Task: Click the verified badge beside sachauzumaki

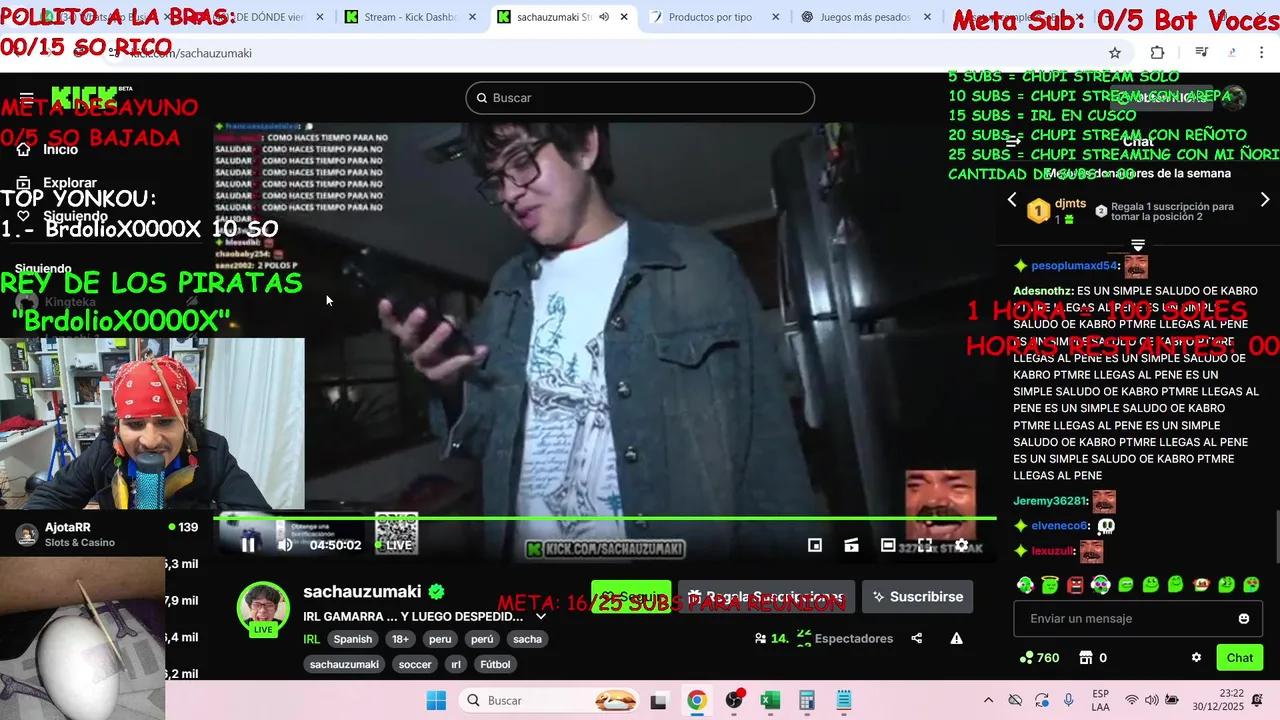Action: click(x=437, y=592)
